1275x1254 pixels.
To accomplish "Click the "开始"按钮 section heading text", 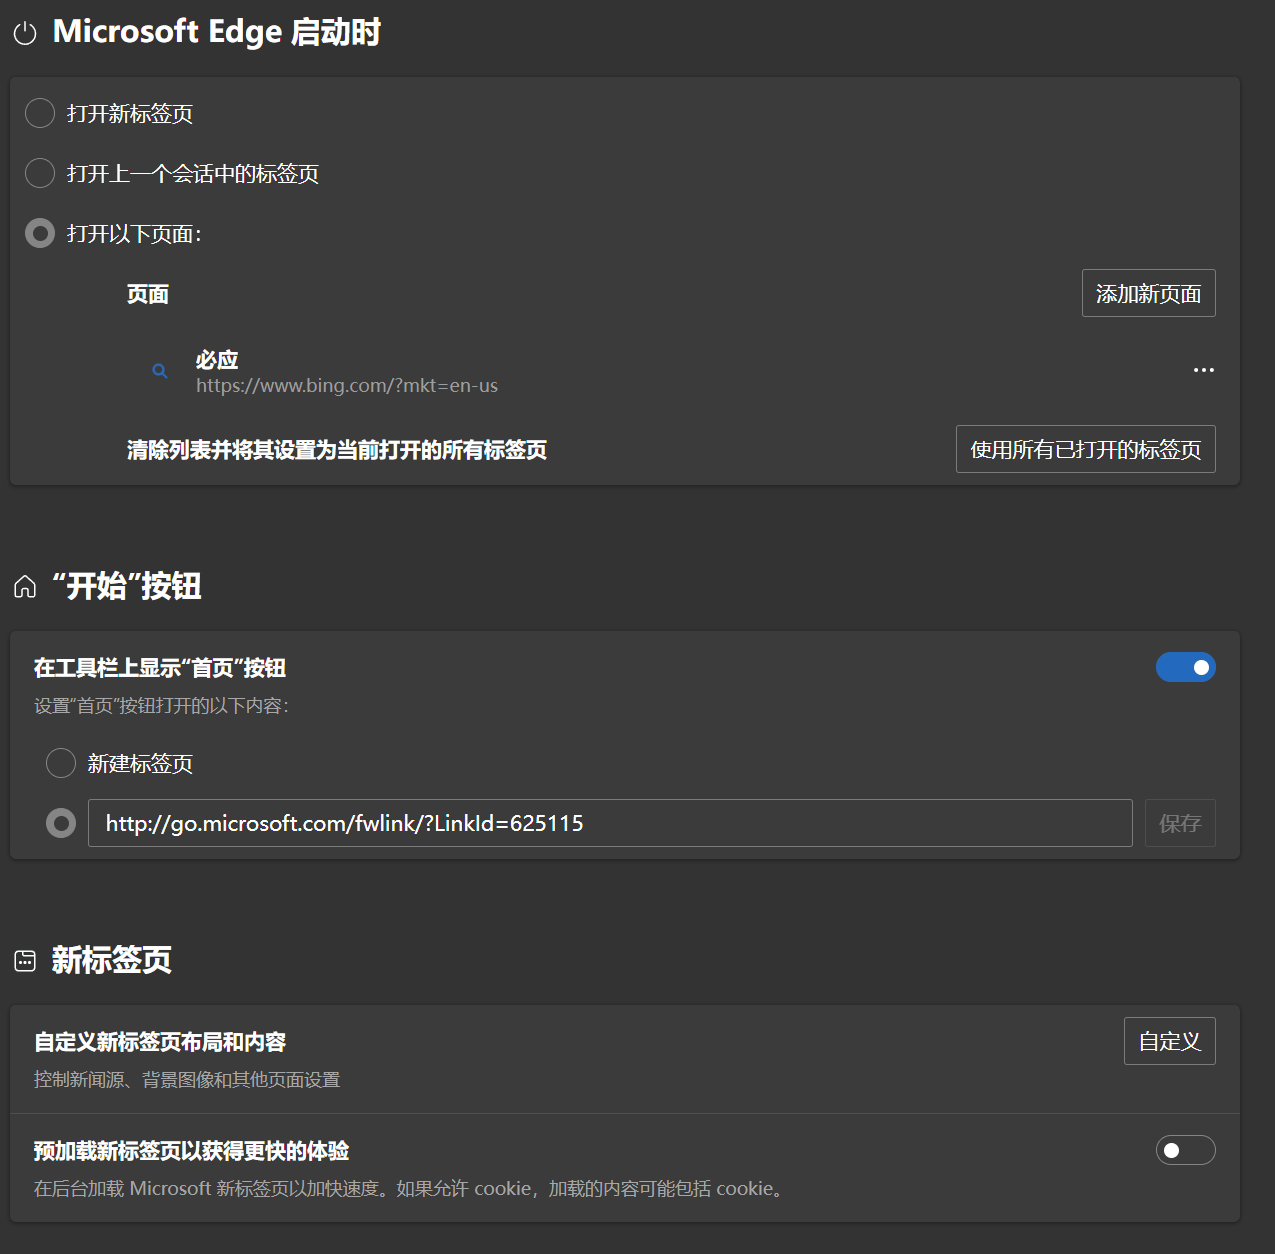I will pyautogui.click(x=127, y=586).
